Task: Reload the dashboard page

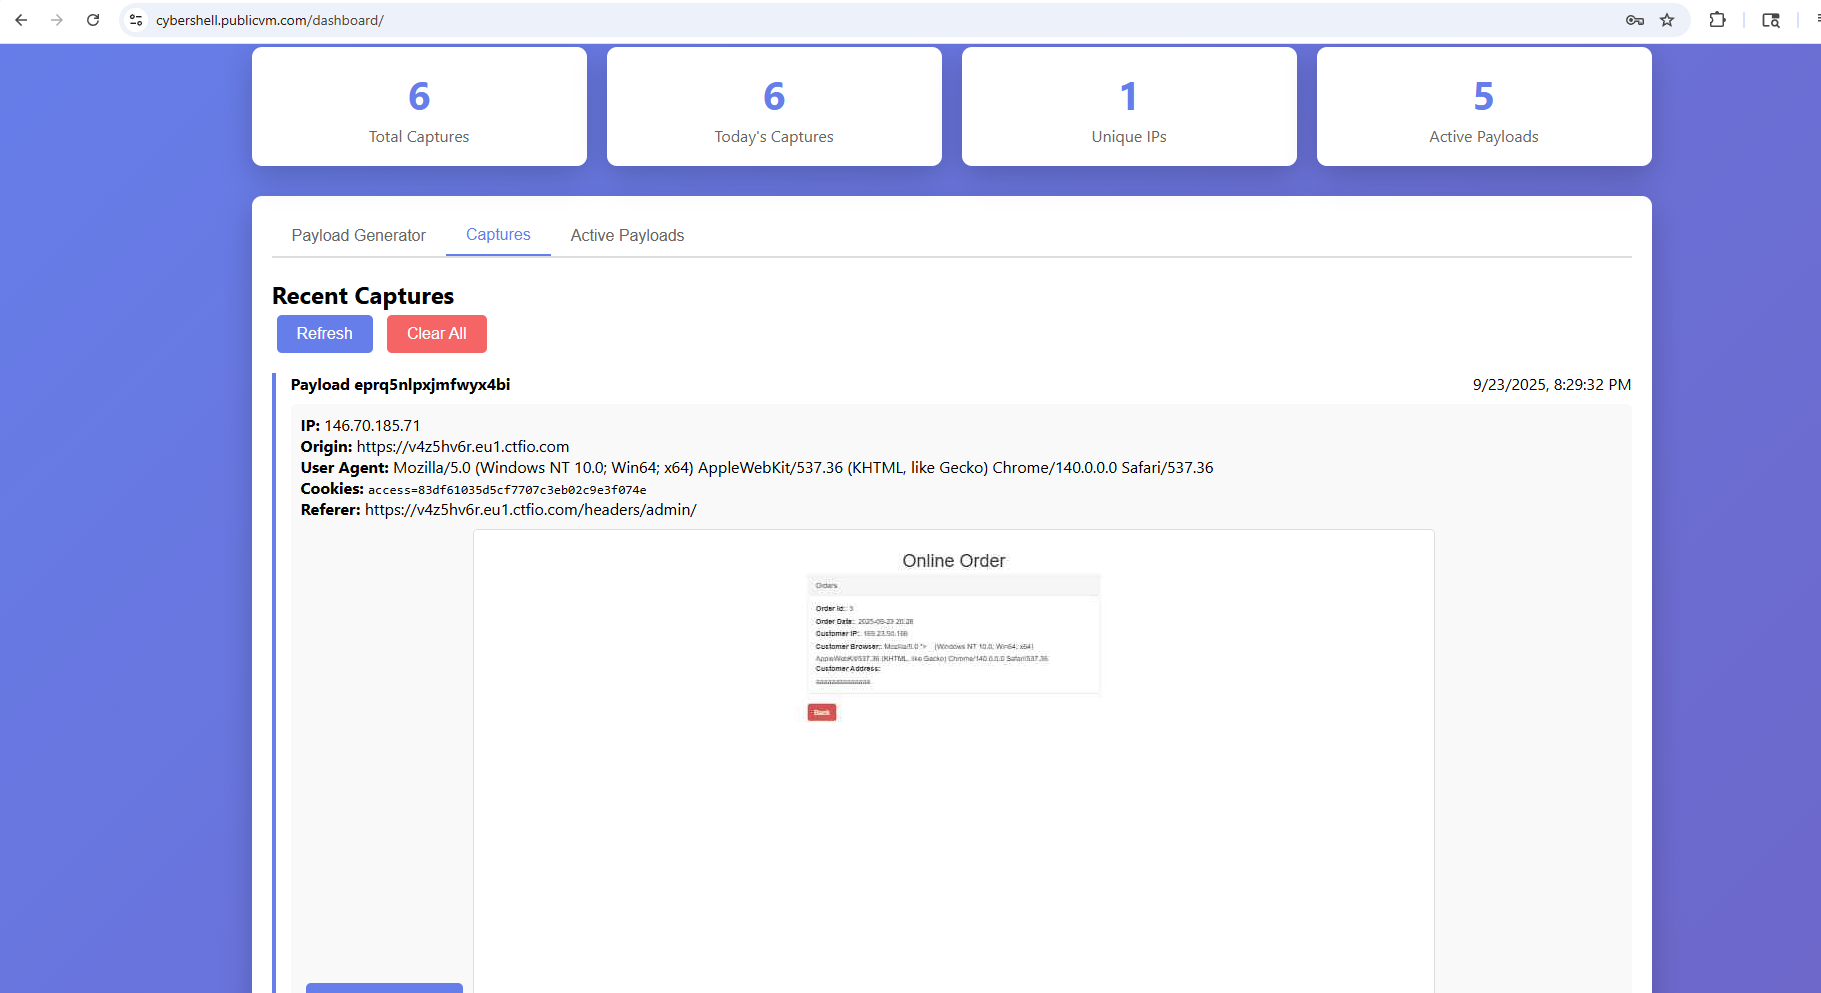Action: (x=93, y=20)
